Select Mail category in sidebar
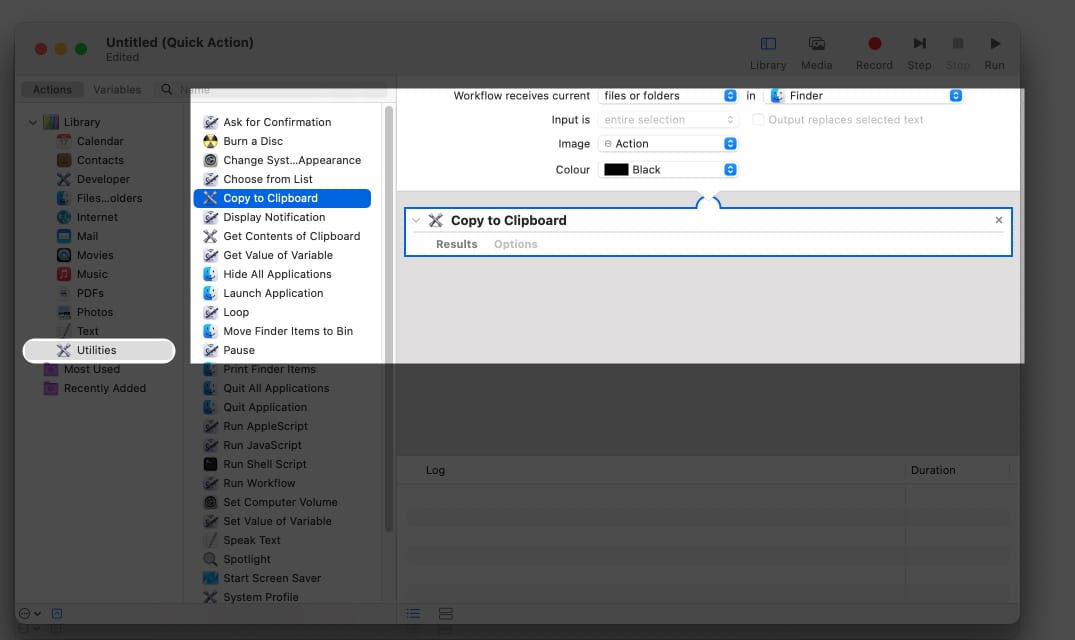1075x640 pixels. [87, 236]
